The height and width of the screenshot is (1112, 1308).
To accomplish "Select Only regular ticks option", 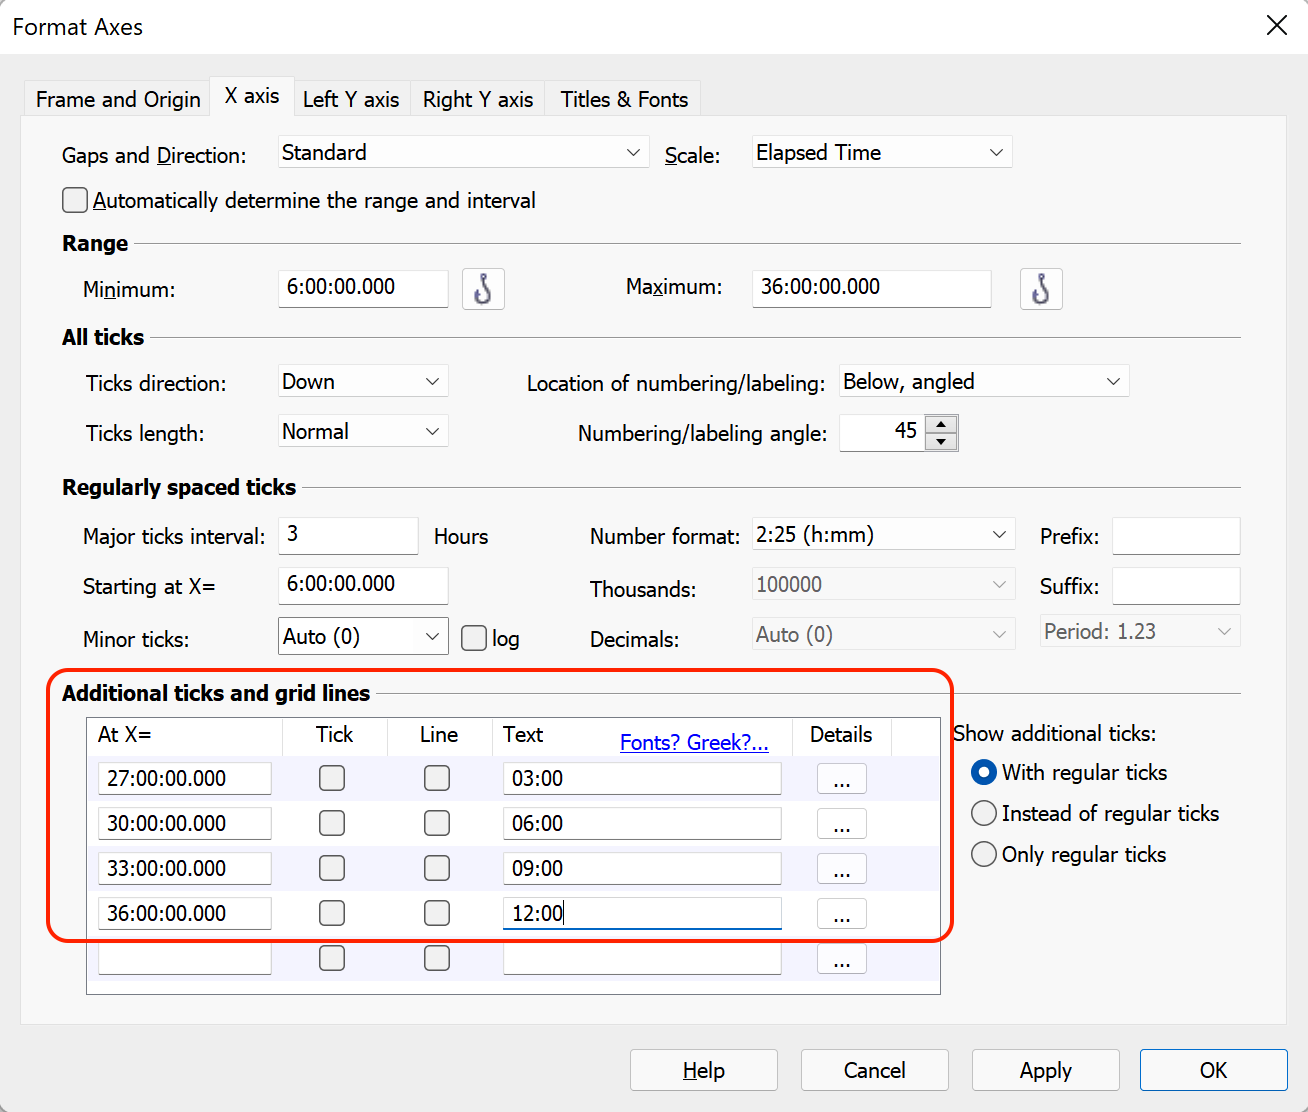I will (x=984, y=854).
